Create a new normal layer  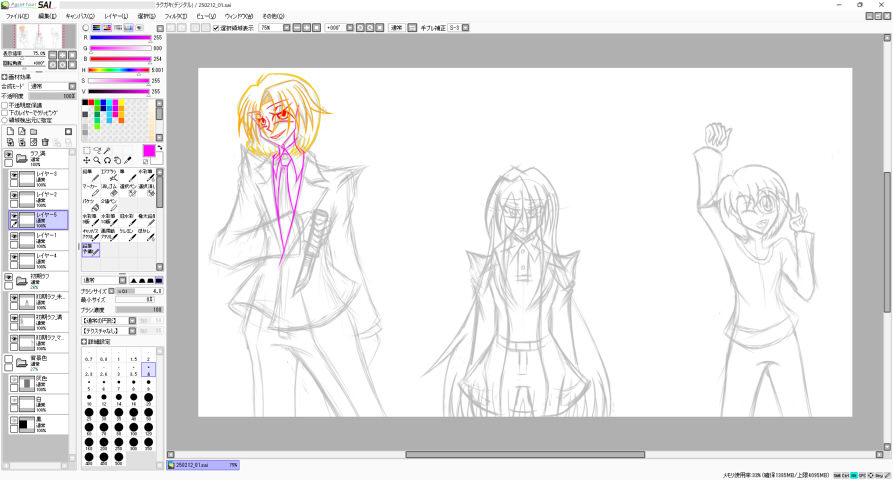pyautogui.click(x=10, y=132)
